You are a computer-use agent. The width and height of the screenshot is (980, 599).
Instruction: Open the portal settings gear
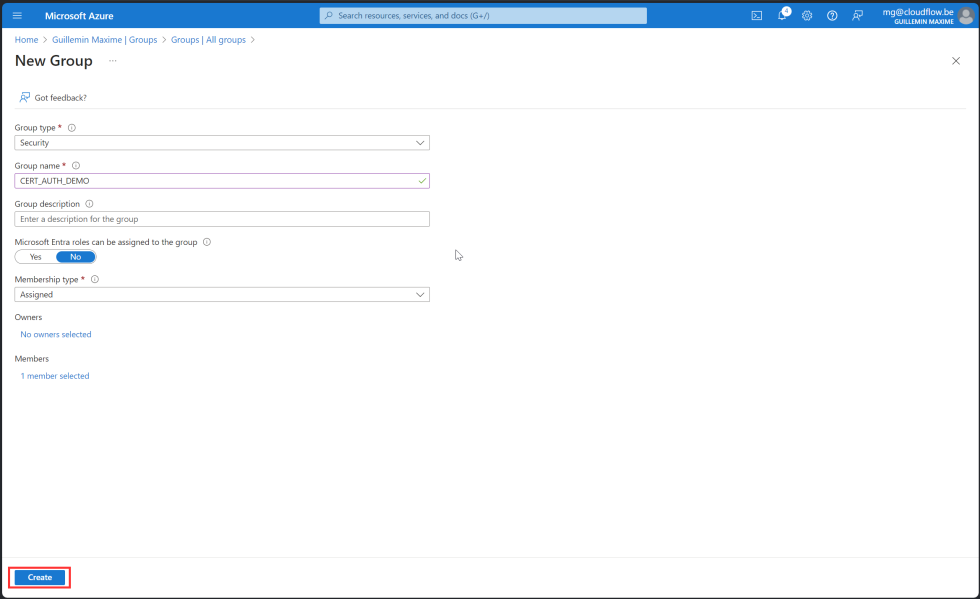pos(807,15)
